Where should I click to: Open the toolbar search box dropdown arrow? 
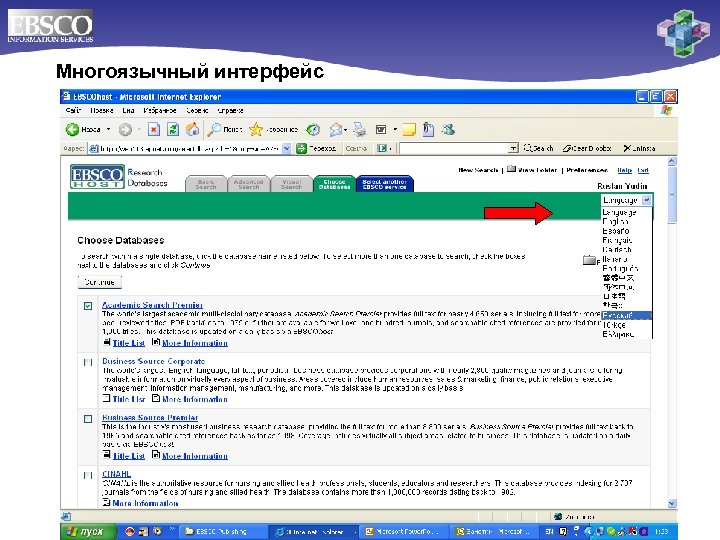pos(513,148)
